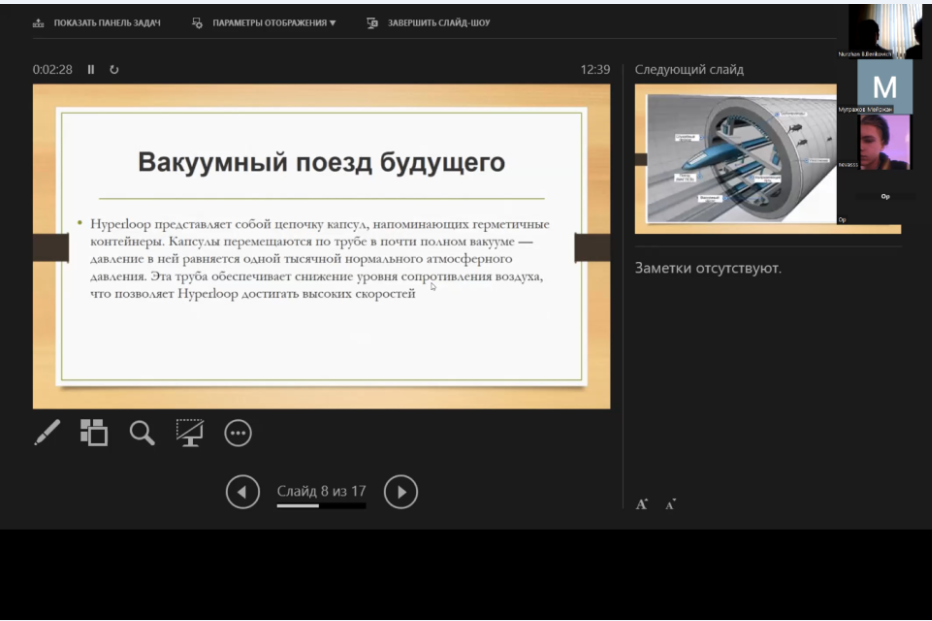Open more slide show options ellipsis
The width and height of the screenshot is (932, 621).
[238, 433]
